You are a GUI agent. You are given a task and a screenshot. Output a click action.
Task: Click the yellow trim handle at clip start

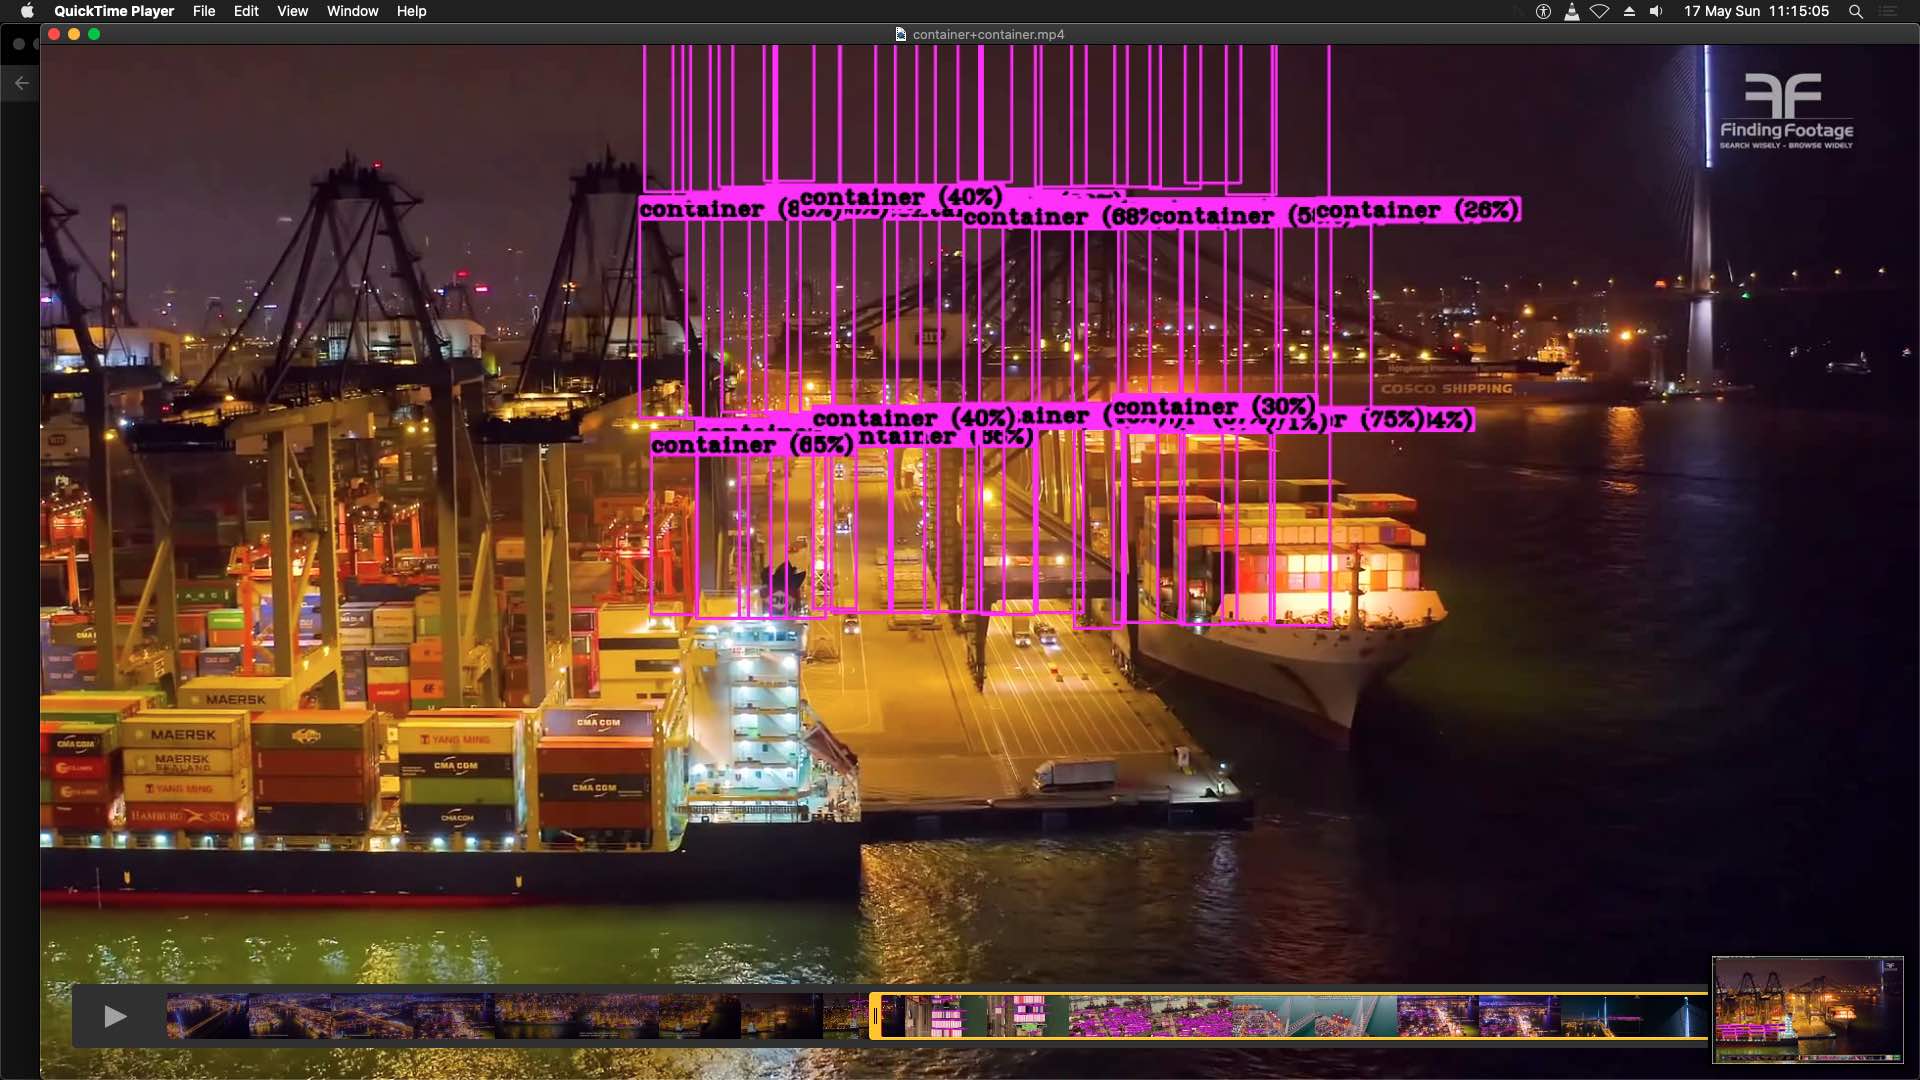click(875, 1016)
